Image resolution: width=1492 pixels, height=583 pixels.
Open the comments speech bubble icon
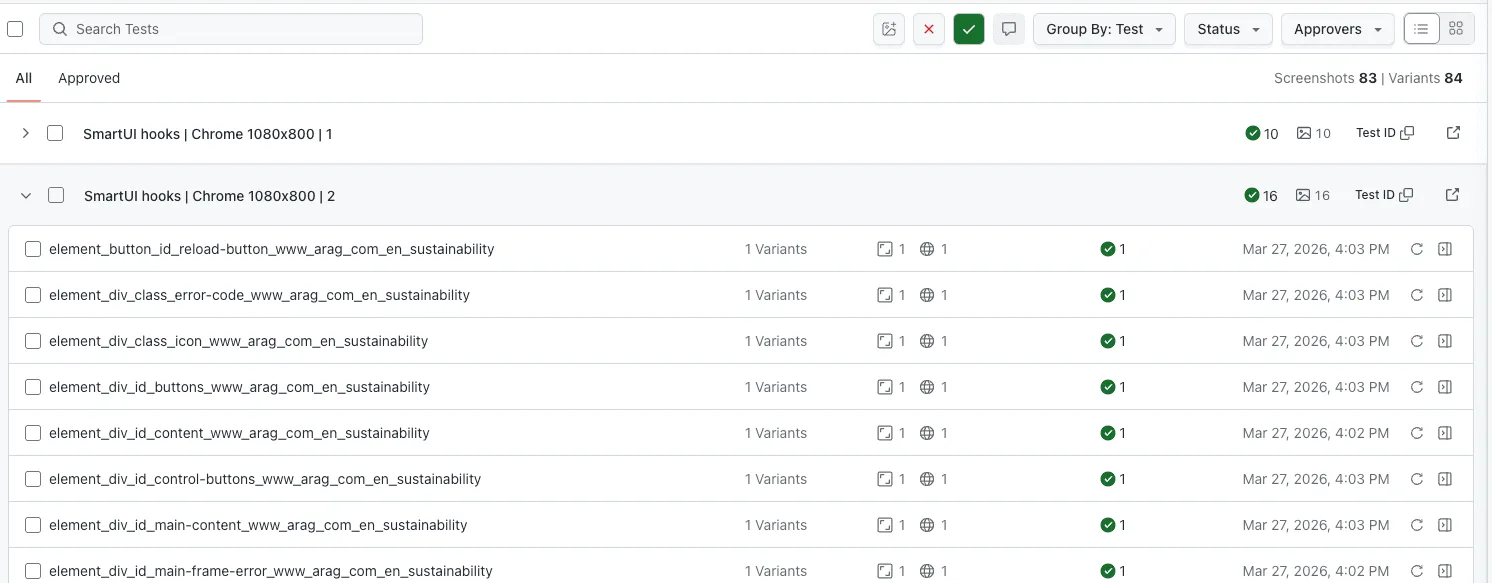[x=1009, y=29]
